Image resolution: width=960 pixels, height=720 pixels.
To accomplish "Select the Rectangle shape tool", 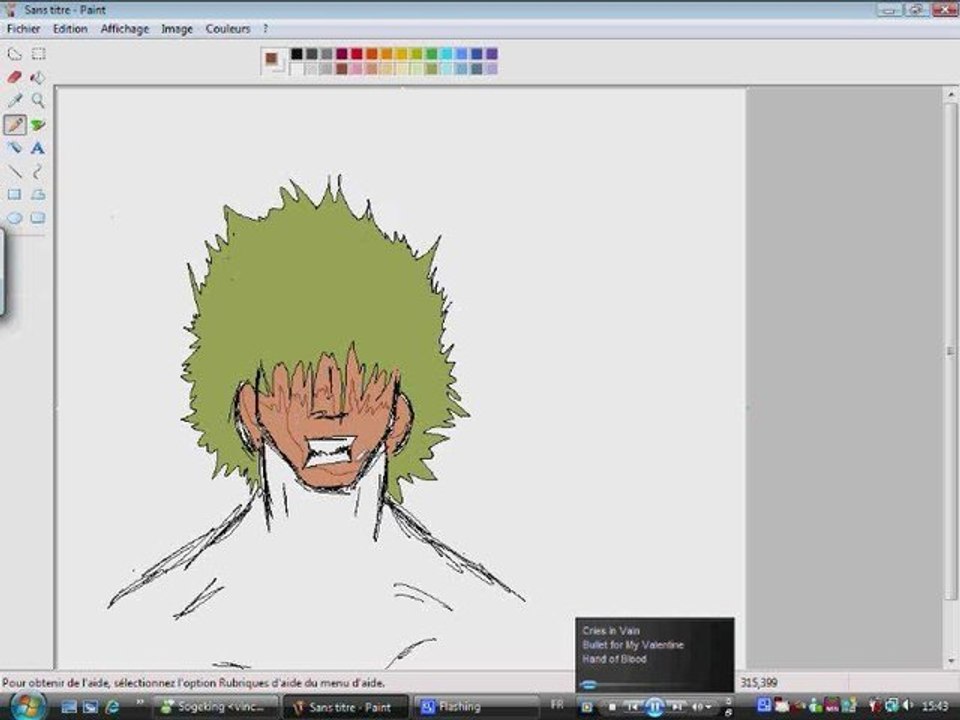I will [x=14, y=195].
